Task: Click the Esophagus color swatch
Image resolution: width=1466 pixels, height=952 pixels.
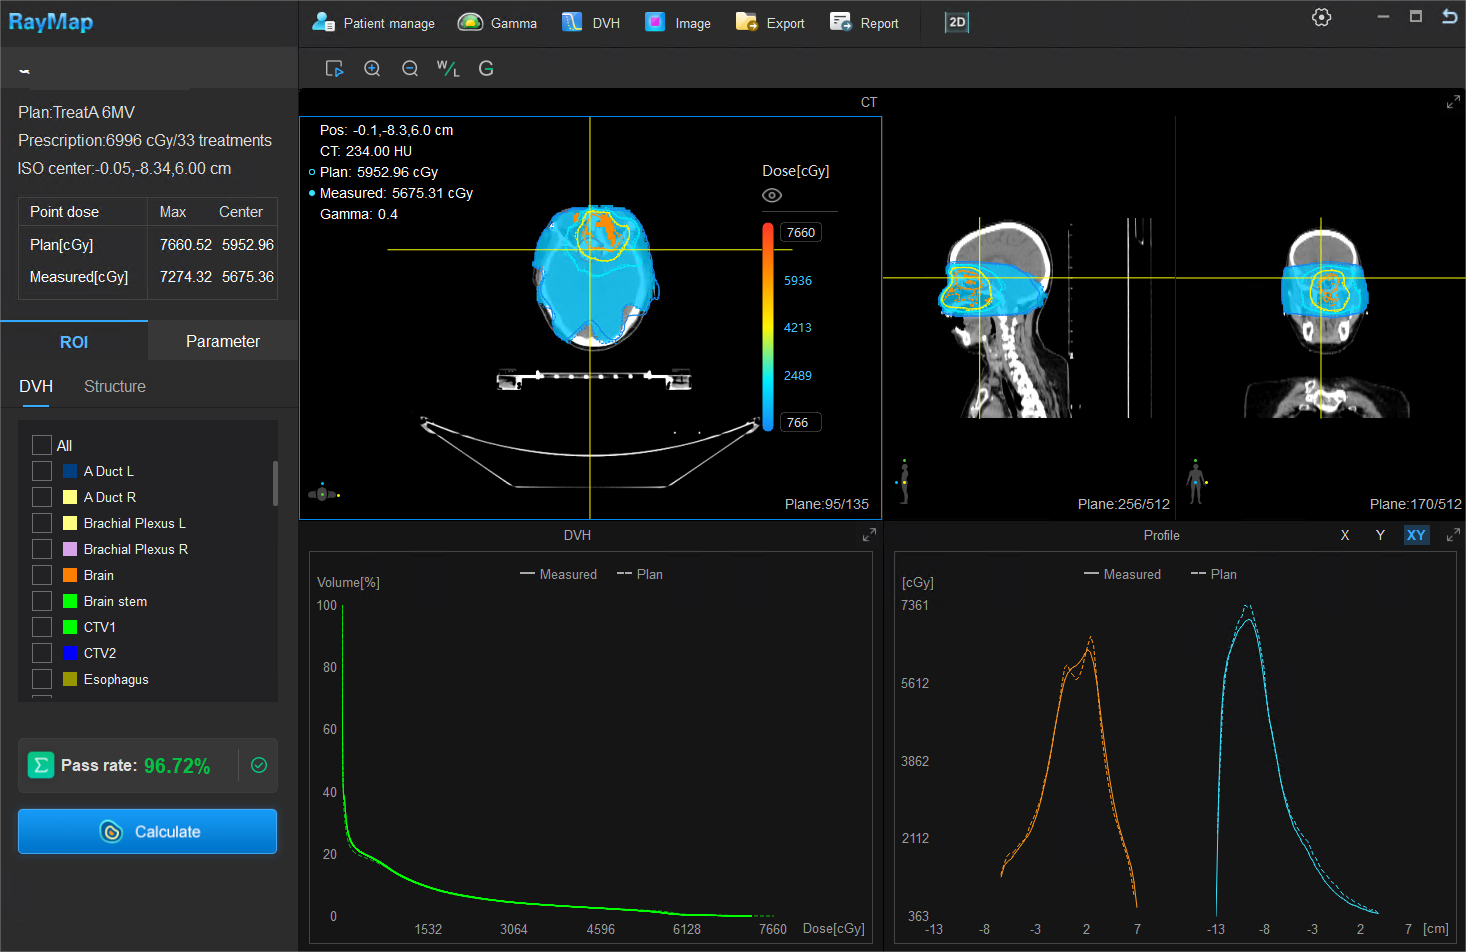Action: click(70, 679)
